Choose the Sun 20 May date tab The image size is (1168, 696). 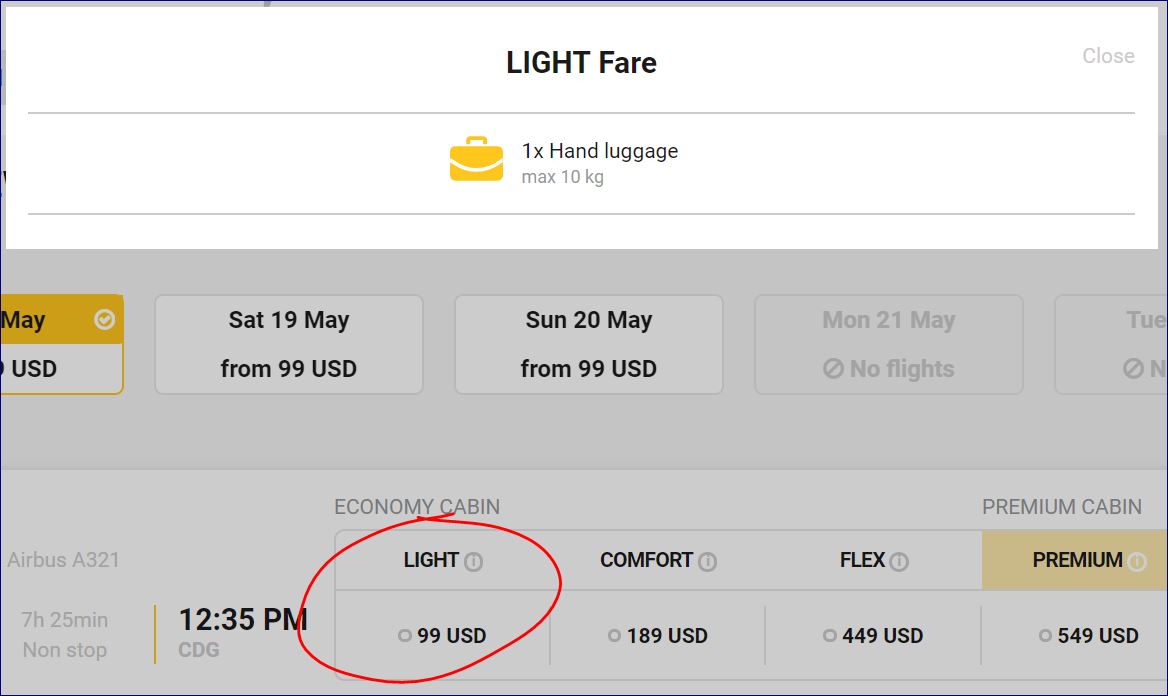point(588,344)
